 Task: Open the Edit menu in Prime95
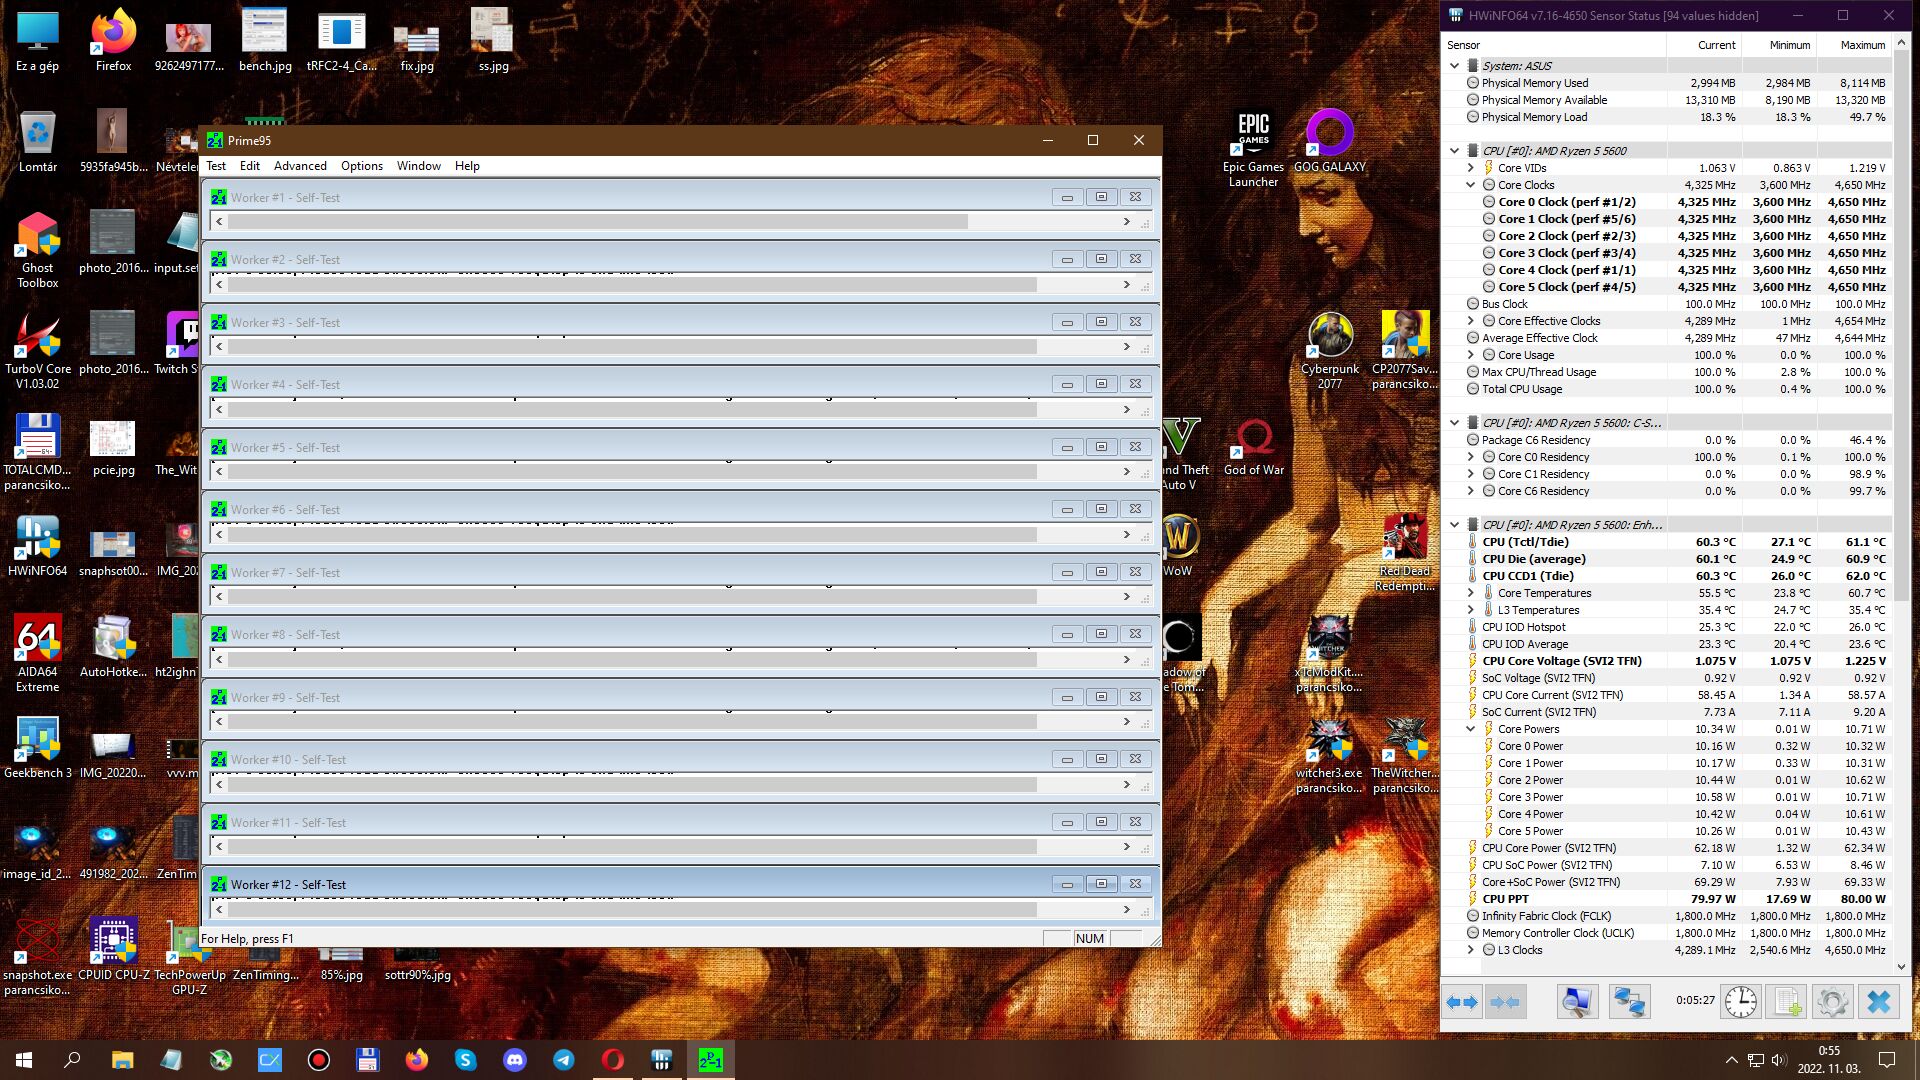tap(250, 166)
